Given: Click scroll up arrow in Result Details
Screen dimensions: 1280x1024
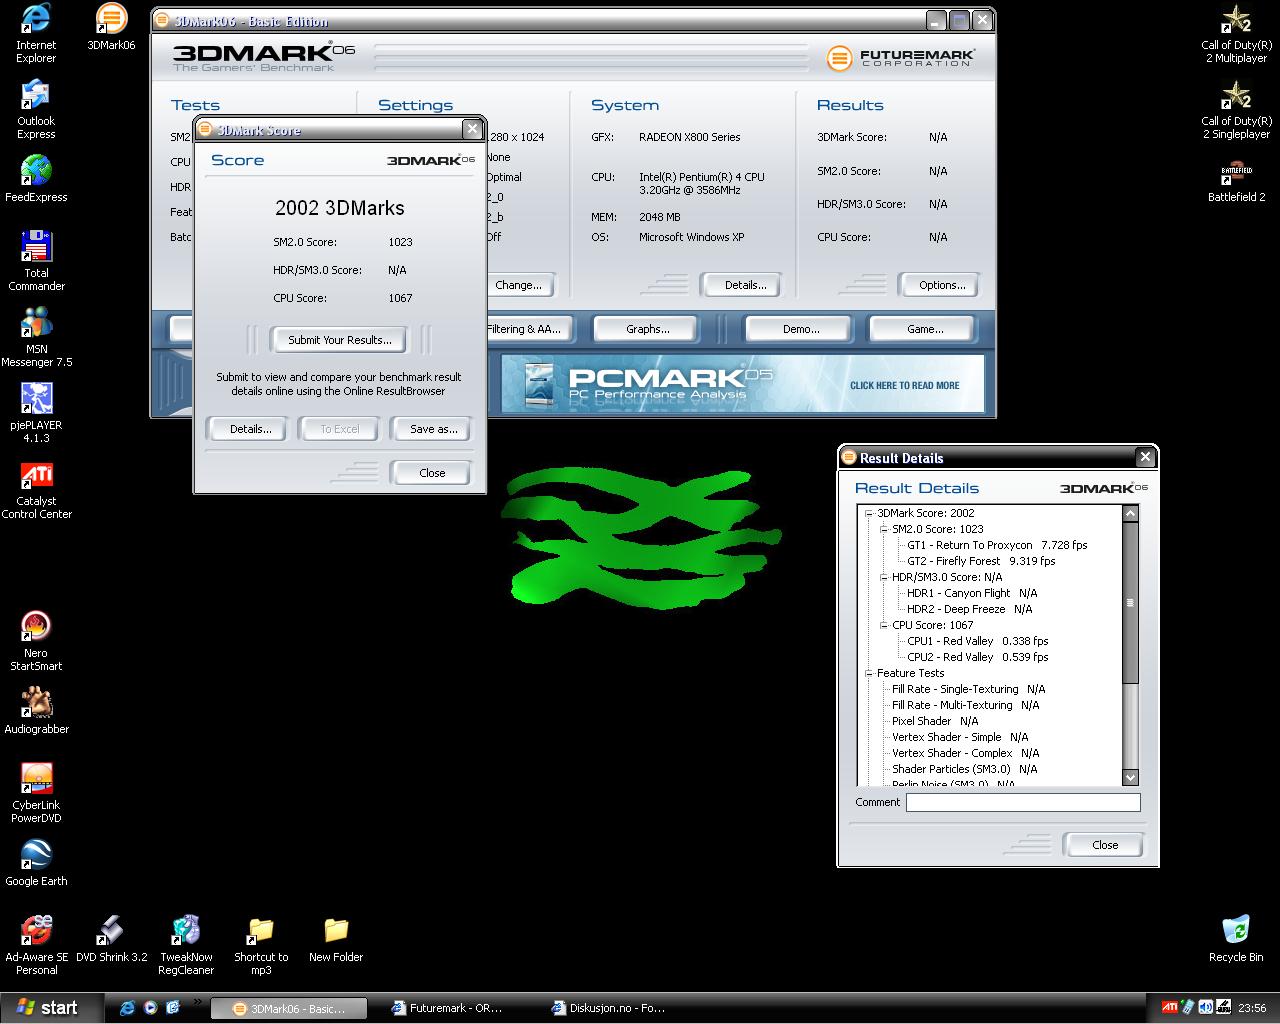Looking at the screenshot, I should [1131, 514].
